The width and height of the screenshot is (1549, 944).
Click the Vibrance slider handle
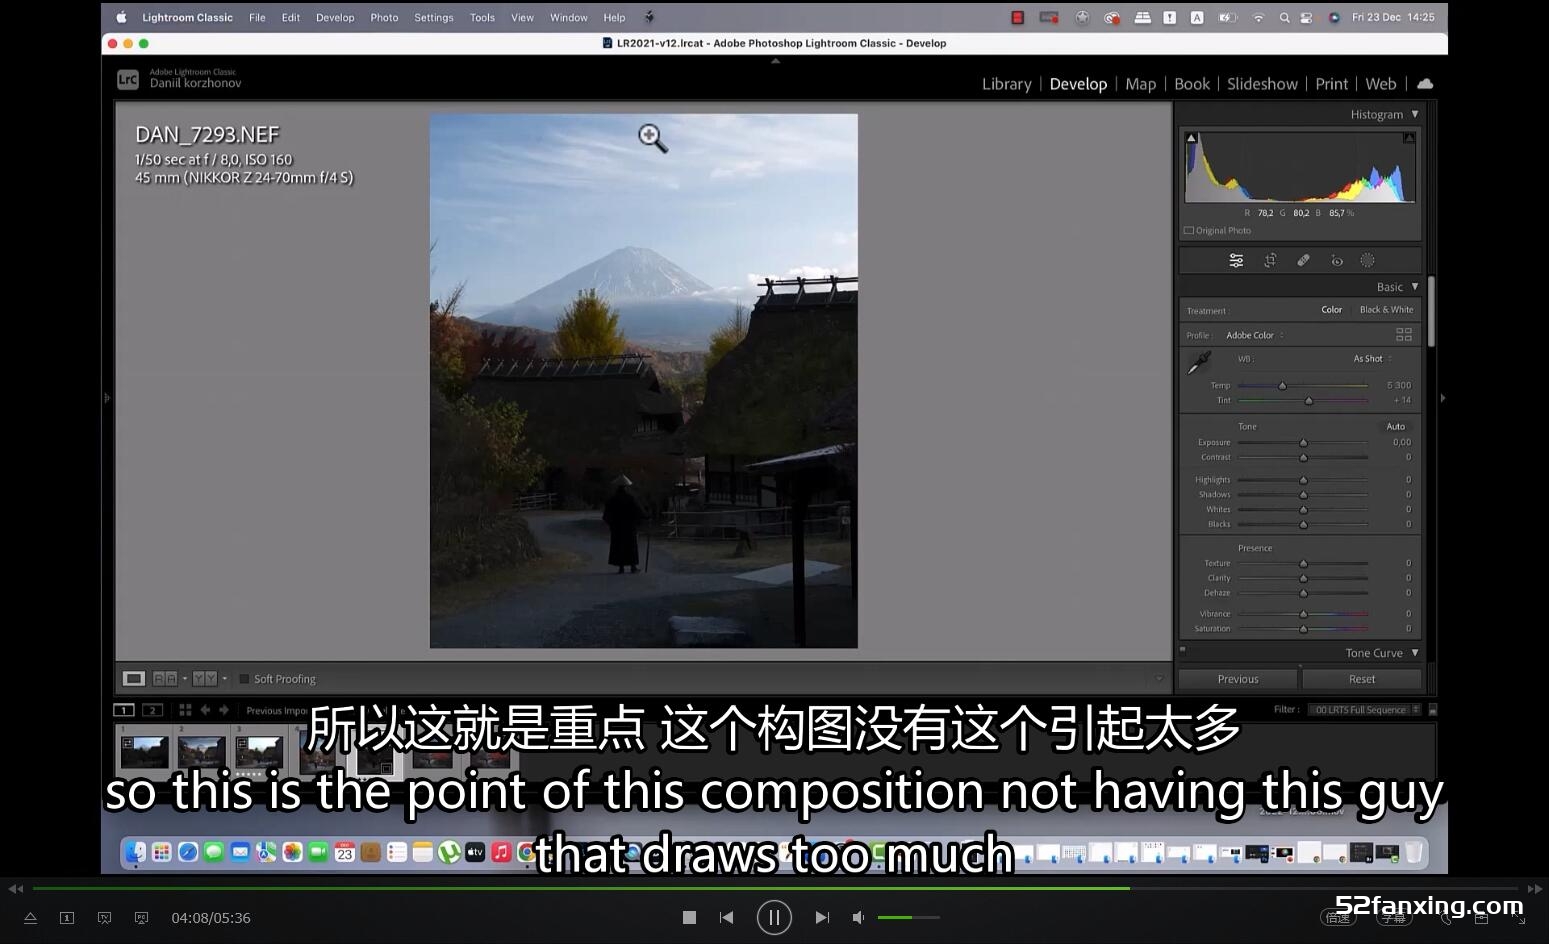[1303, 614]
